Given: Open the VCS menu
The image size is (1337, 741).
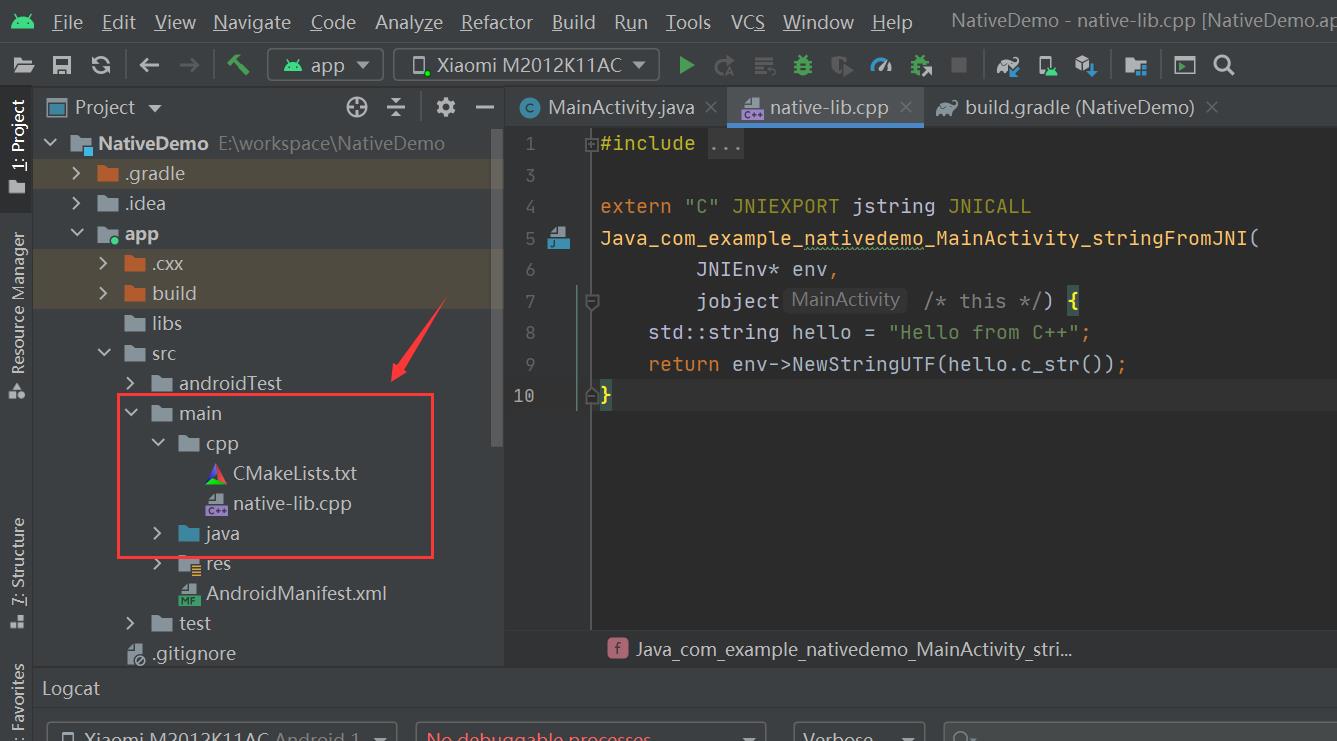Looking at the screenshot, I should [x=748, y=22].
